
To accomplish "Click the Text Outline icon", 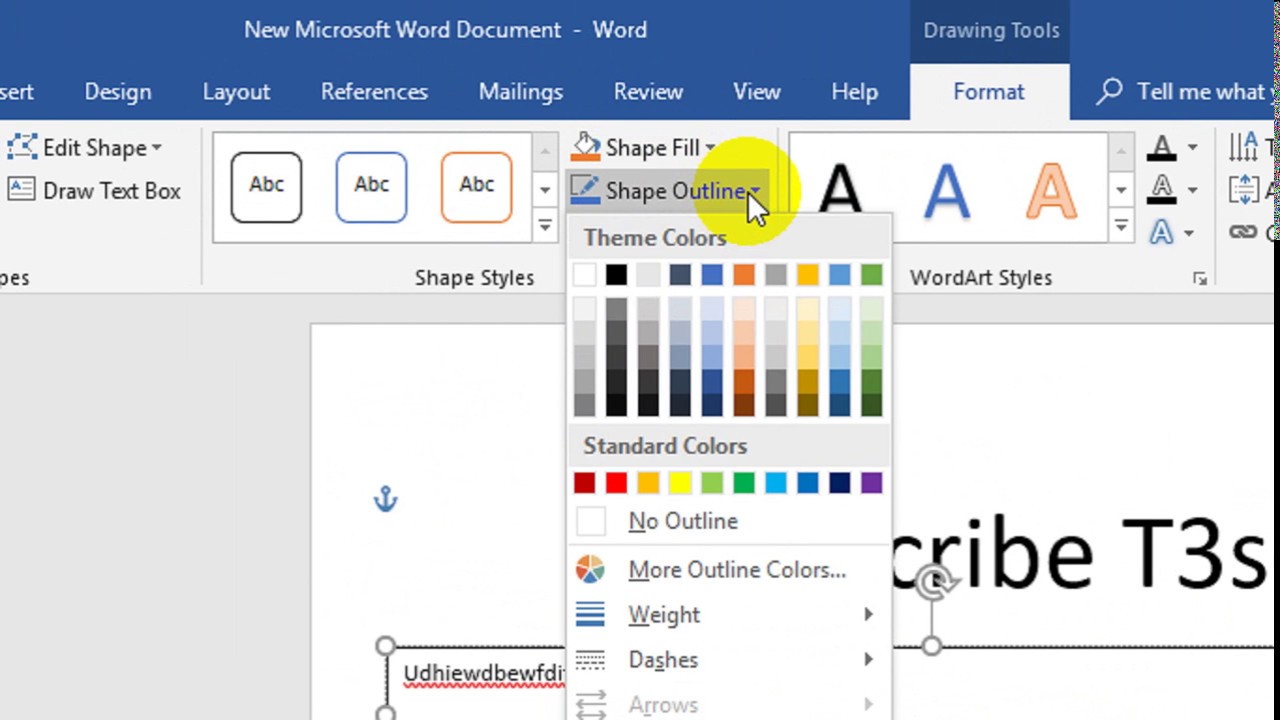I will (1160, 189).
